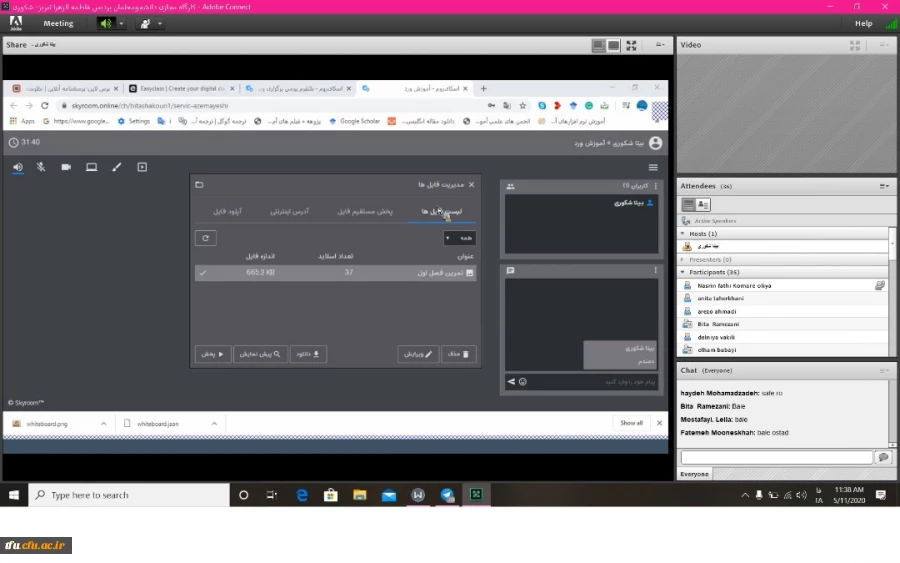Viewport: 900px width, 563px height.
Task: Click the Skyroom hamburger menu icon
Action: pos(653,167)
